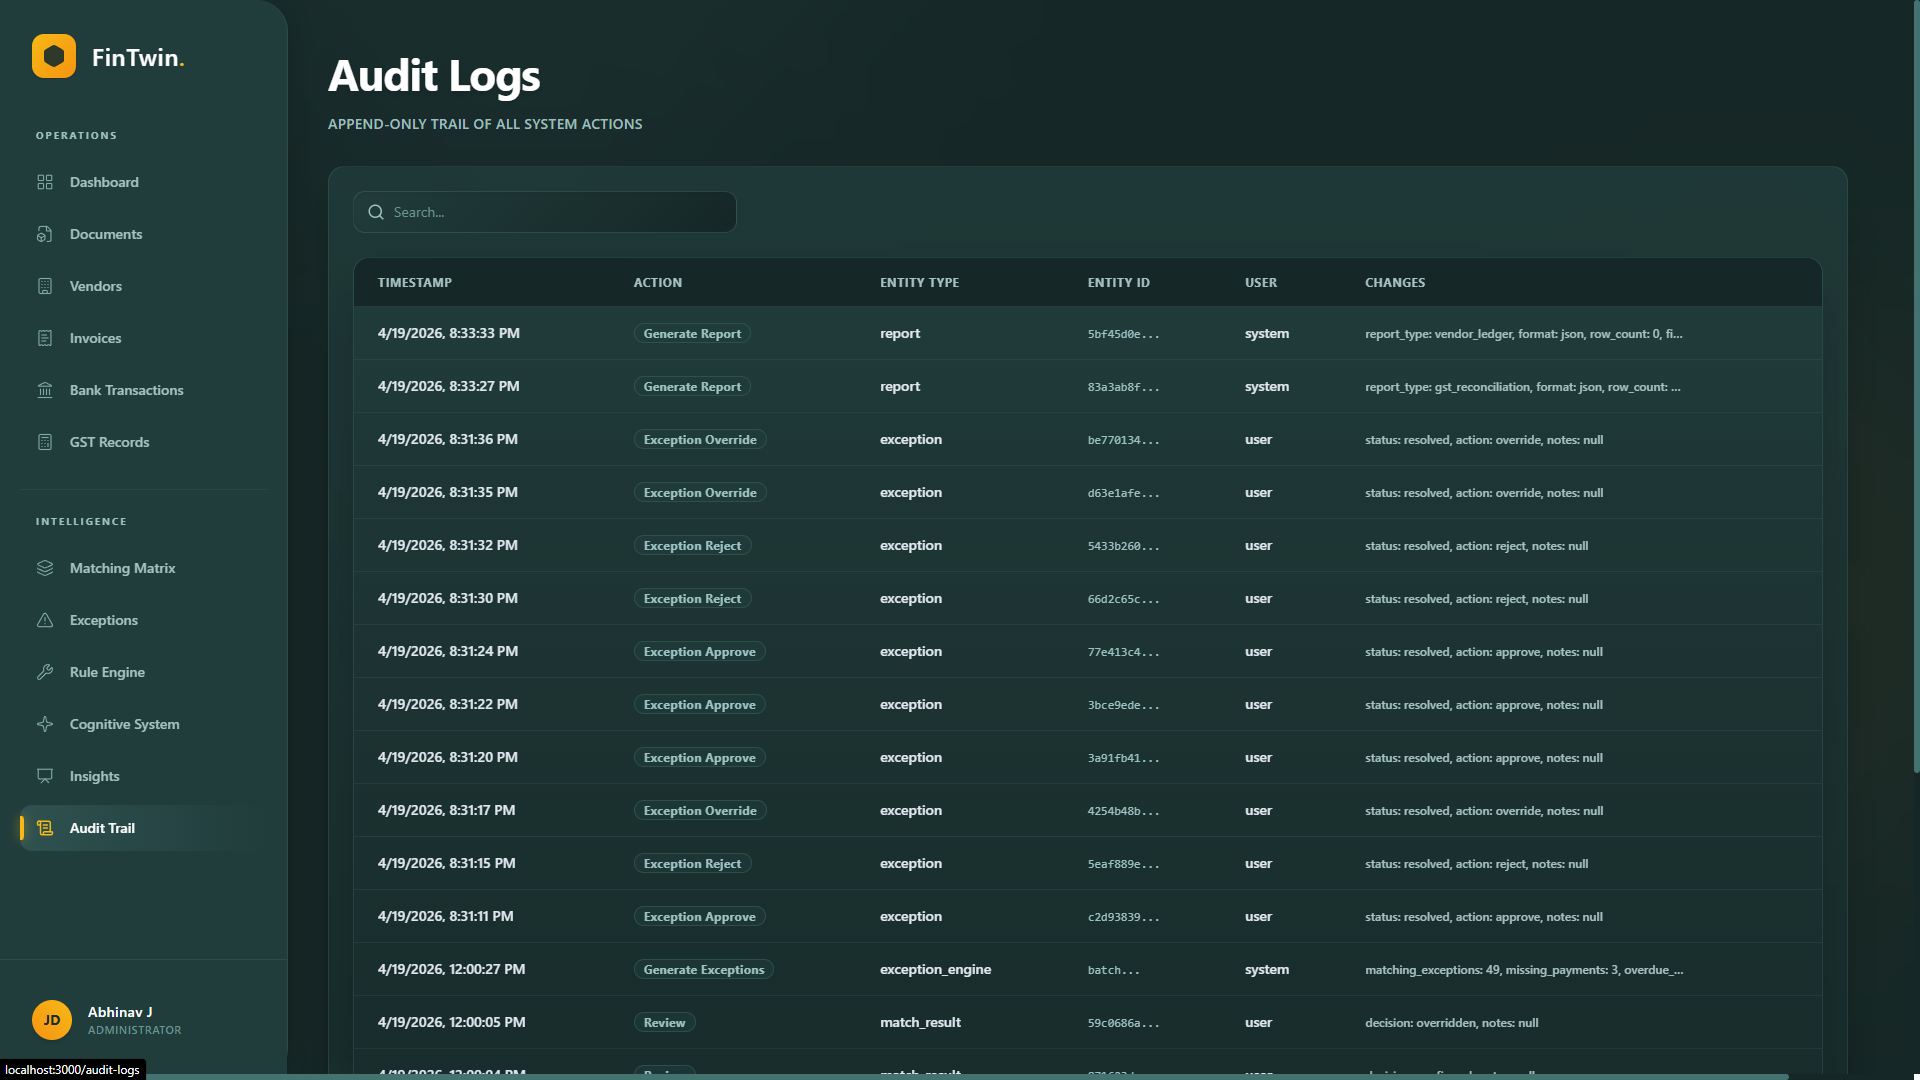The width and height of the screenshot is (1920, 1080).
Task: Click the magnifier icon in search box
Action: [376, 212]
